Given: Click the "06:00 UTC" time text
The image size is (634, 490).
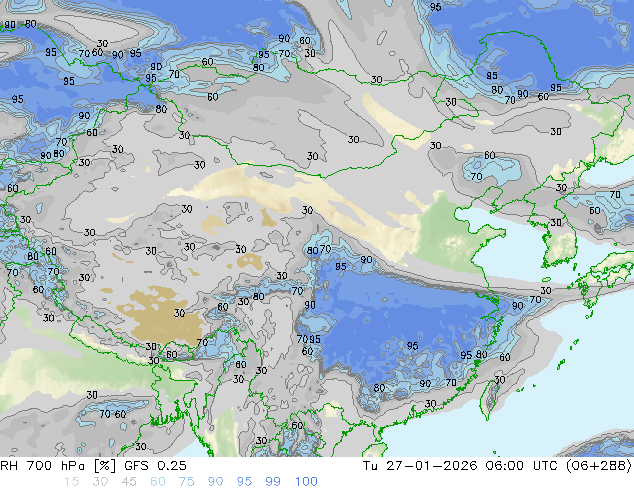Looking at the screenshot, I should tap(524, 466).
